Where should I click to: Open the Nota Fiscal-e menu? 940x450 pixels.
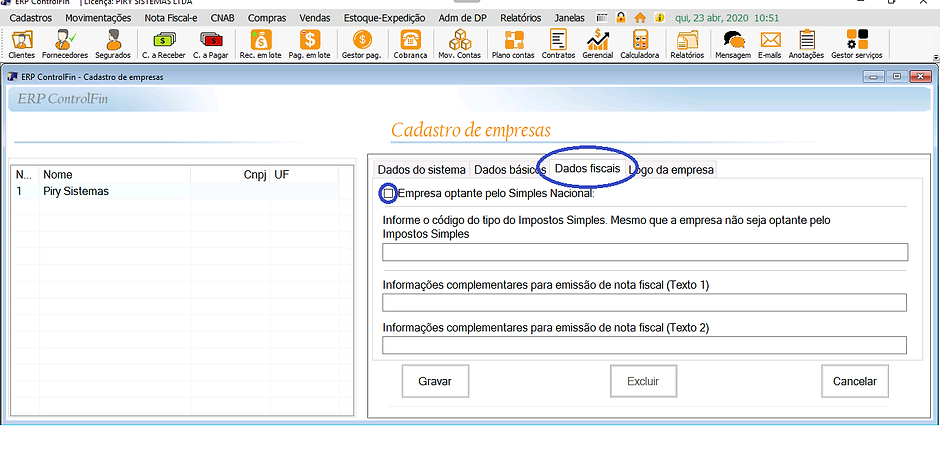click(171, 18)
